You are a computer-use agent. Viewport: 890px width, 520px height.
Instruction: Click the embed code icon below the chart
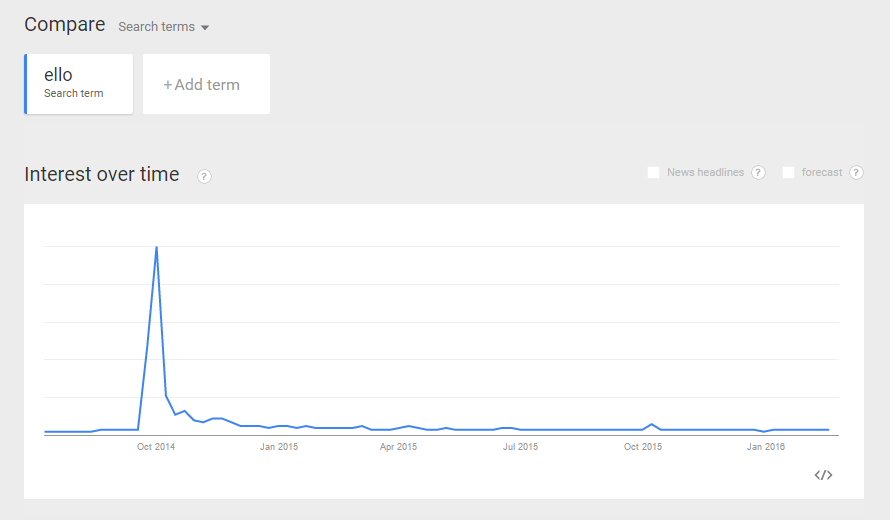(x=823, y=475)
